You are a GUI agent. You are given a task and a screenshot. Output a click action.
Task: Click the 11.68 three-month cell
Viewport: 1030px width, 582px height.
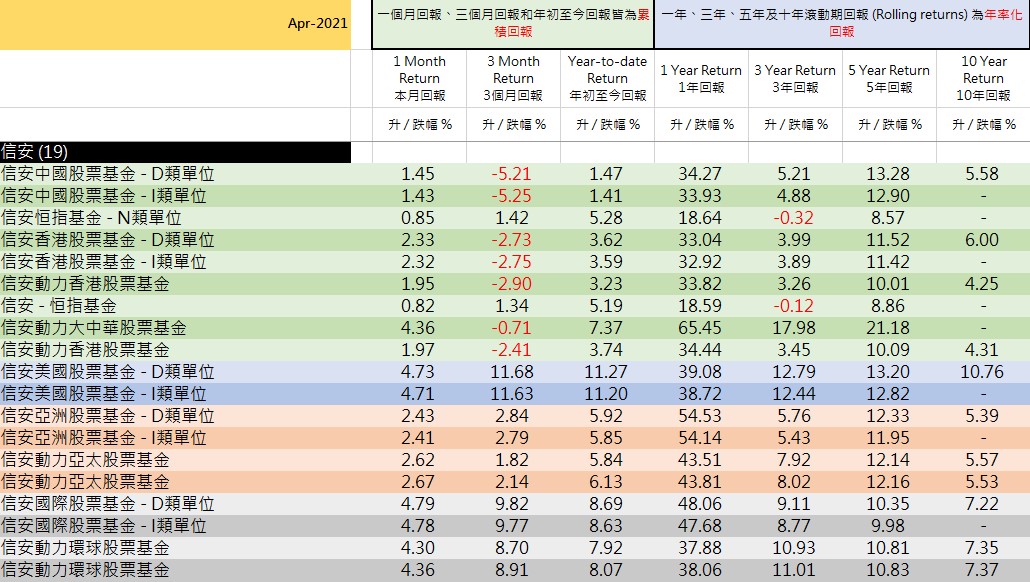pos(512,372)
